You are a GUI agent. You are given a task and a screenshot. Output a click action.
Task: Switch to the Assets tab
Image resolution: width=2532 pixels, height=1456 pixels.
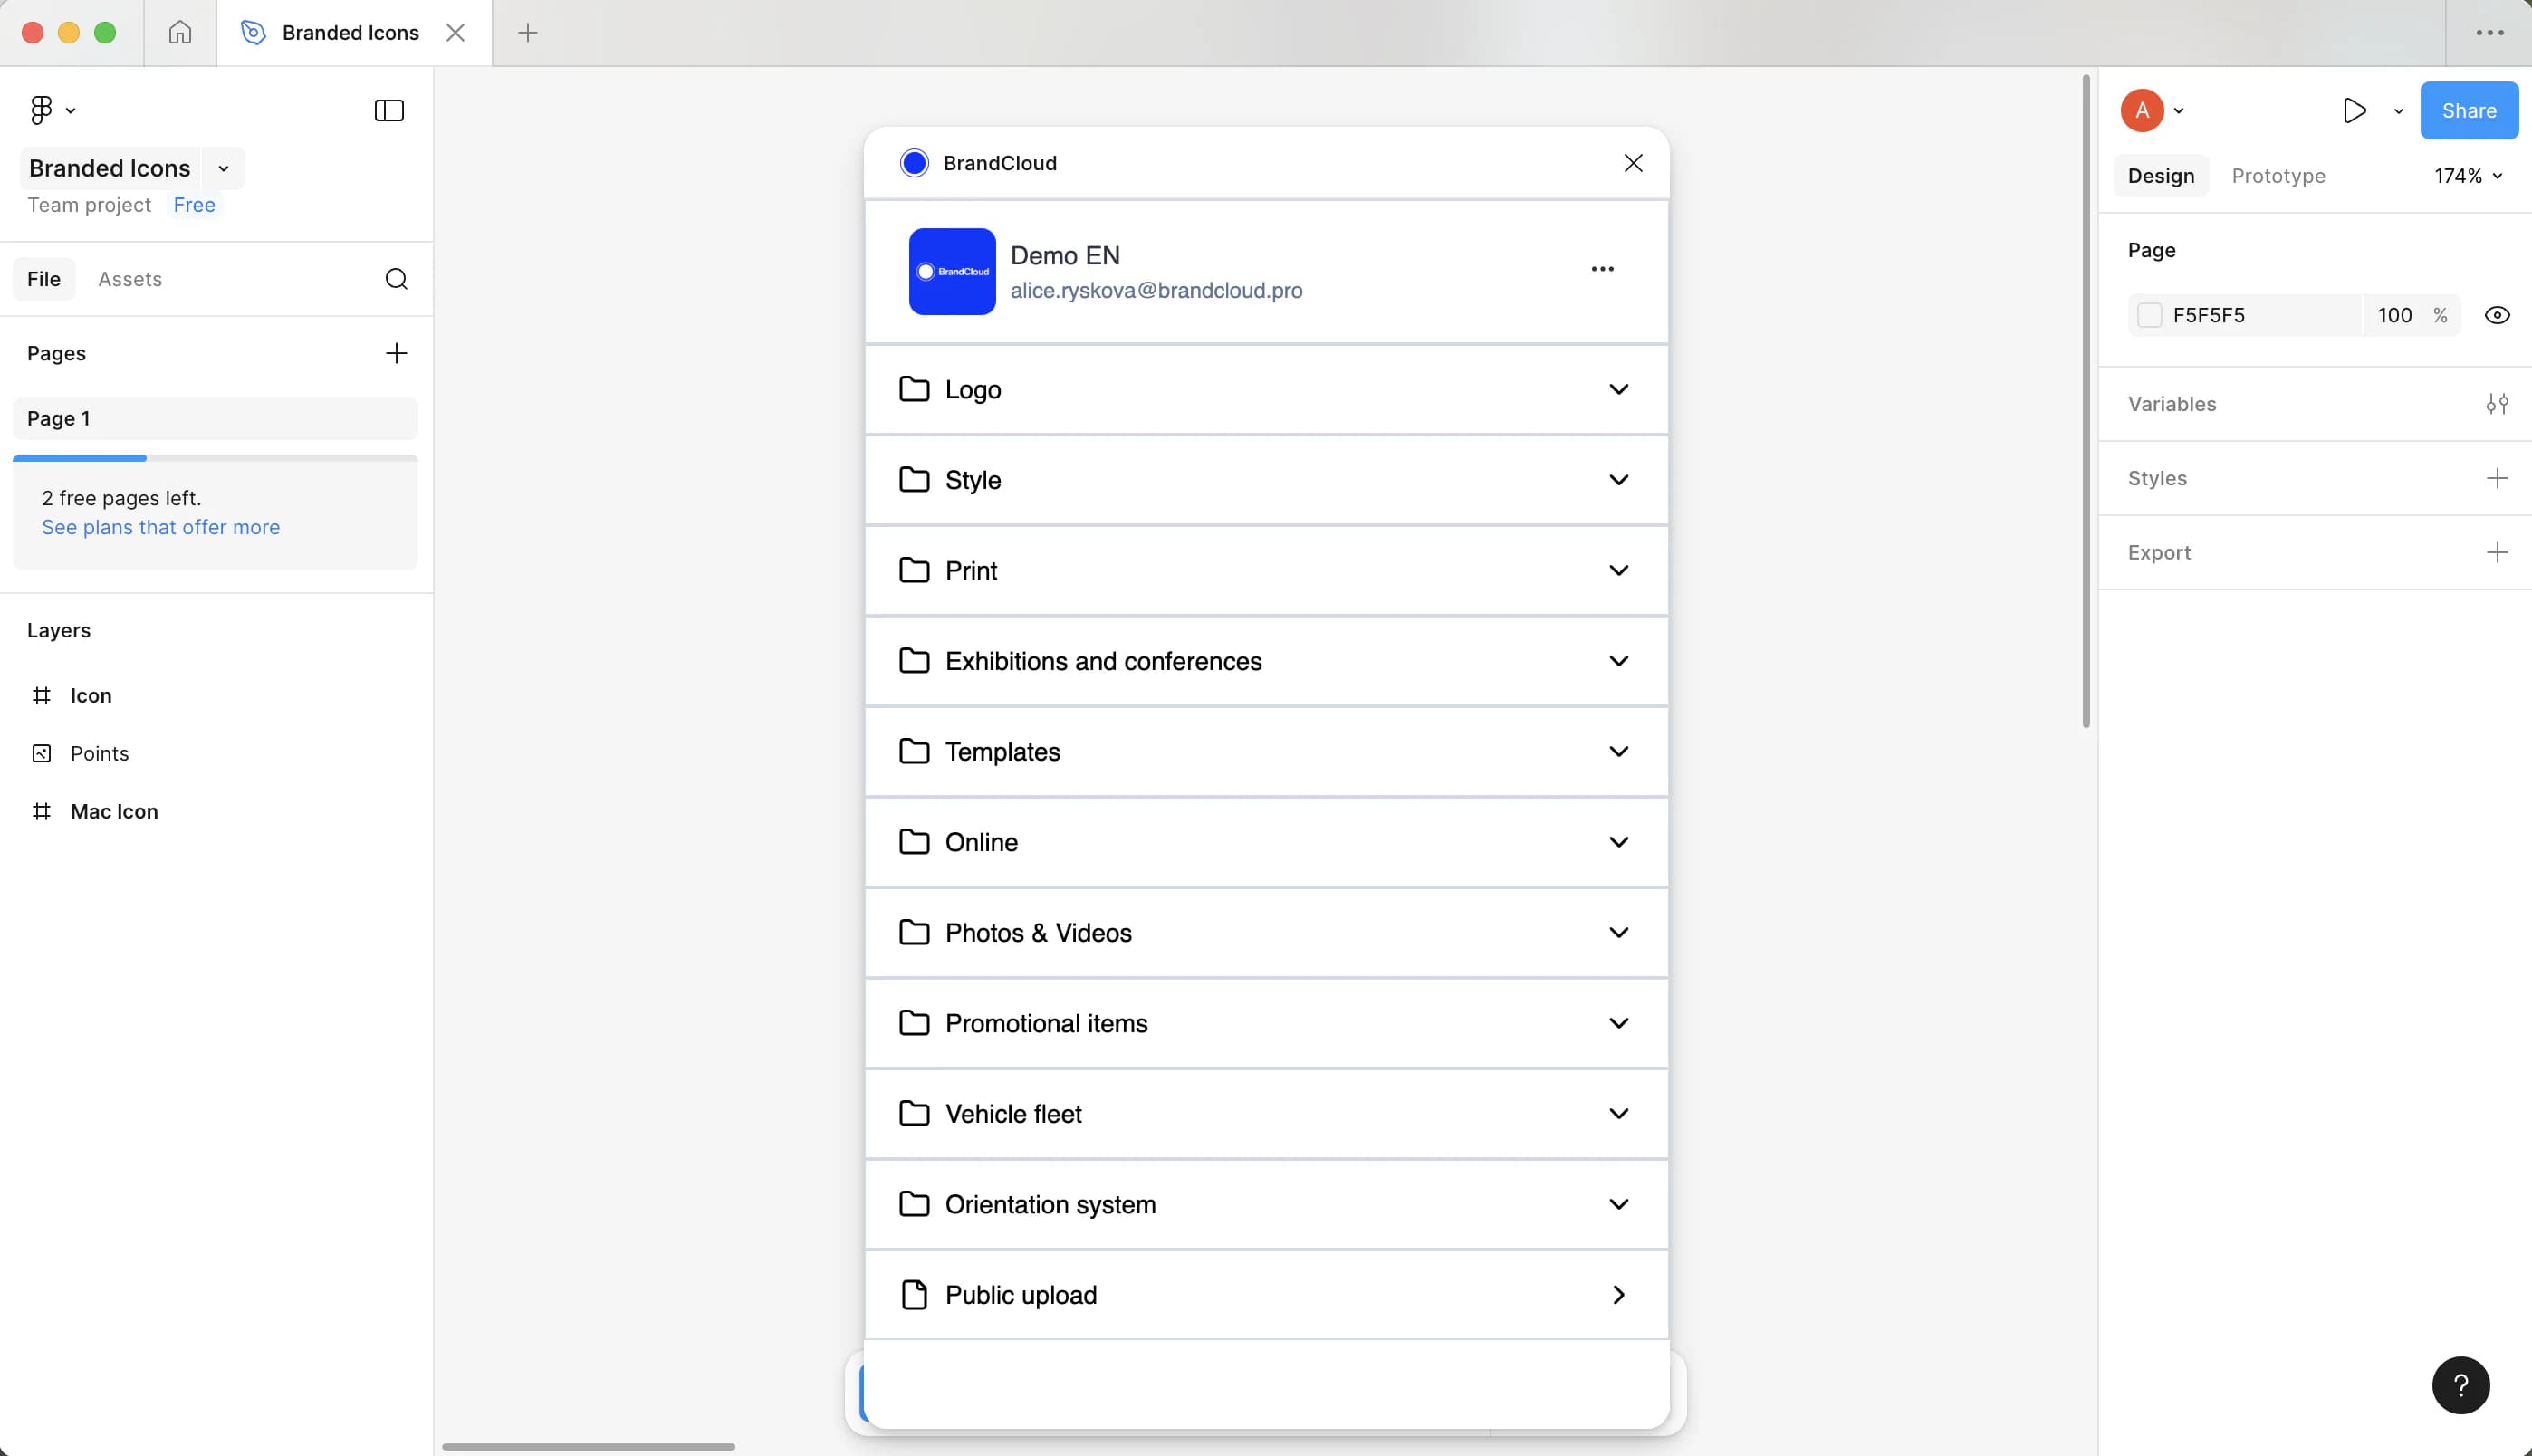(x=130, y=279)
